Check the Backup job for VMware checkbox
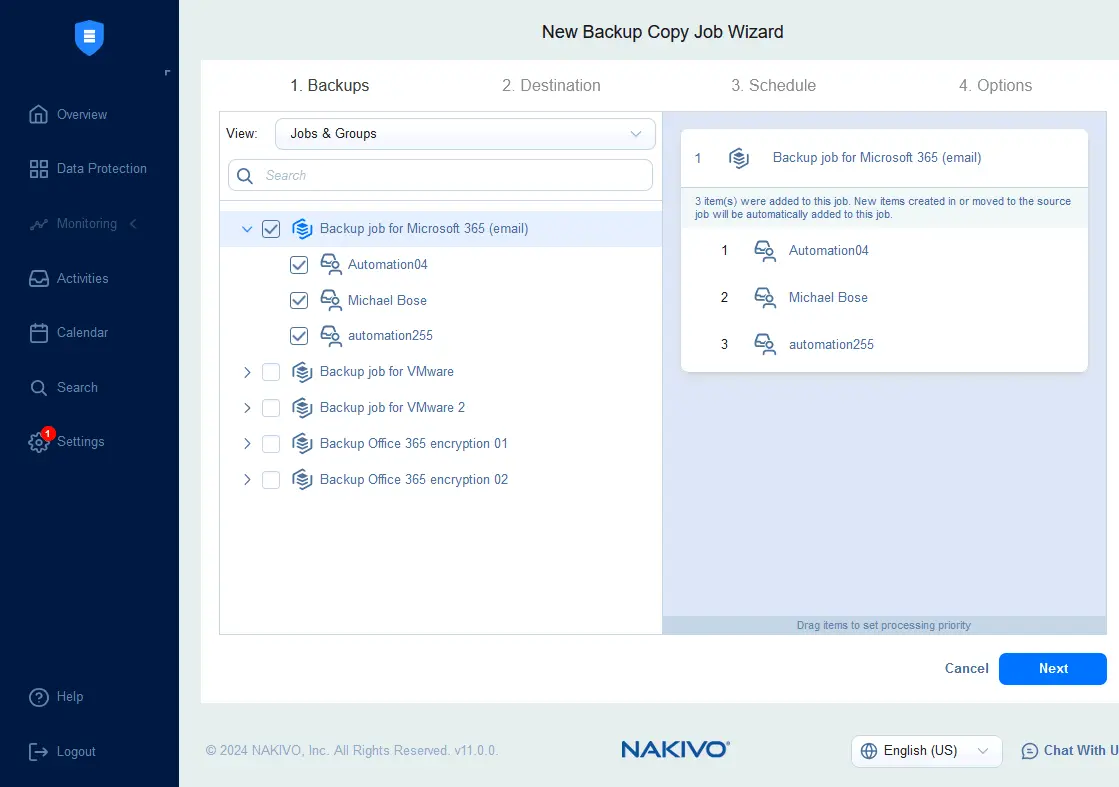The height and width of the screenshot is (787, 1119). (271, 372)
